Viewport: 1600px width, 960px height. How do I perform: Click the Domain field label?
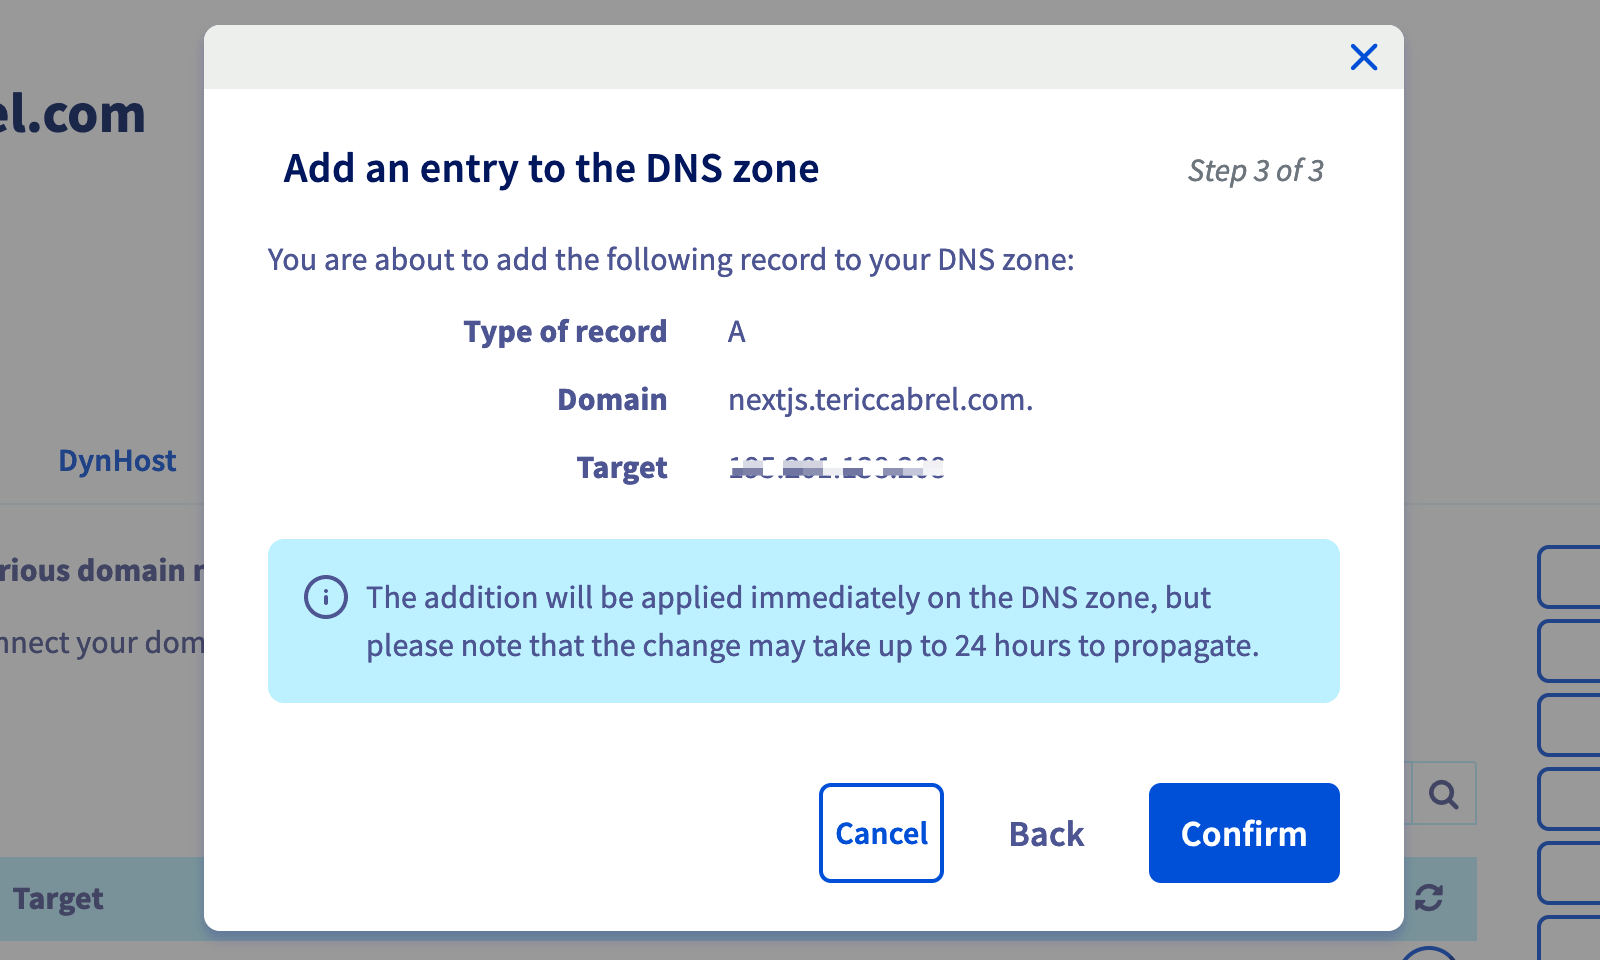click(x=612, y=400)
